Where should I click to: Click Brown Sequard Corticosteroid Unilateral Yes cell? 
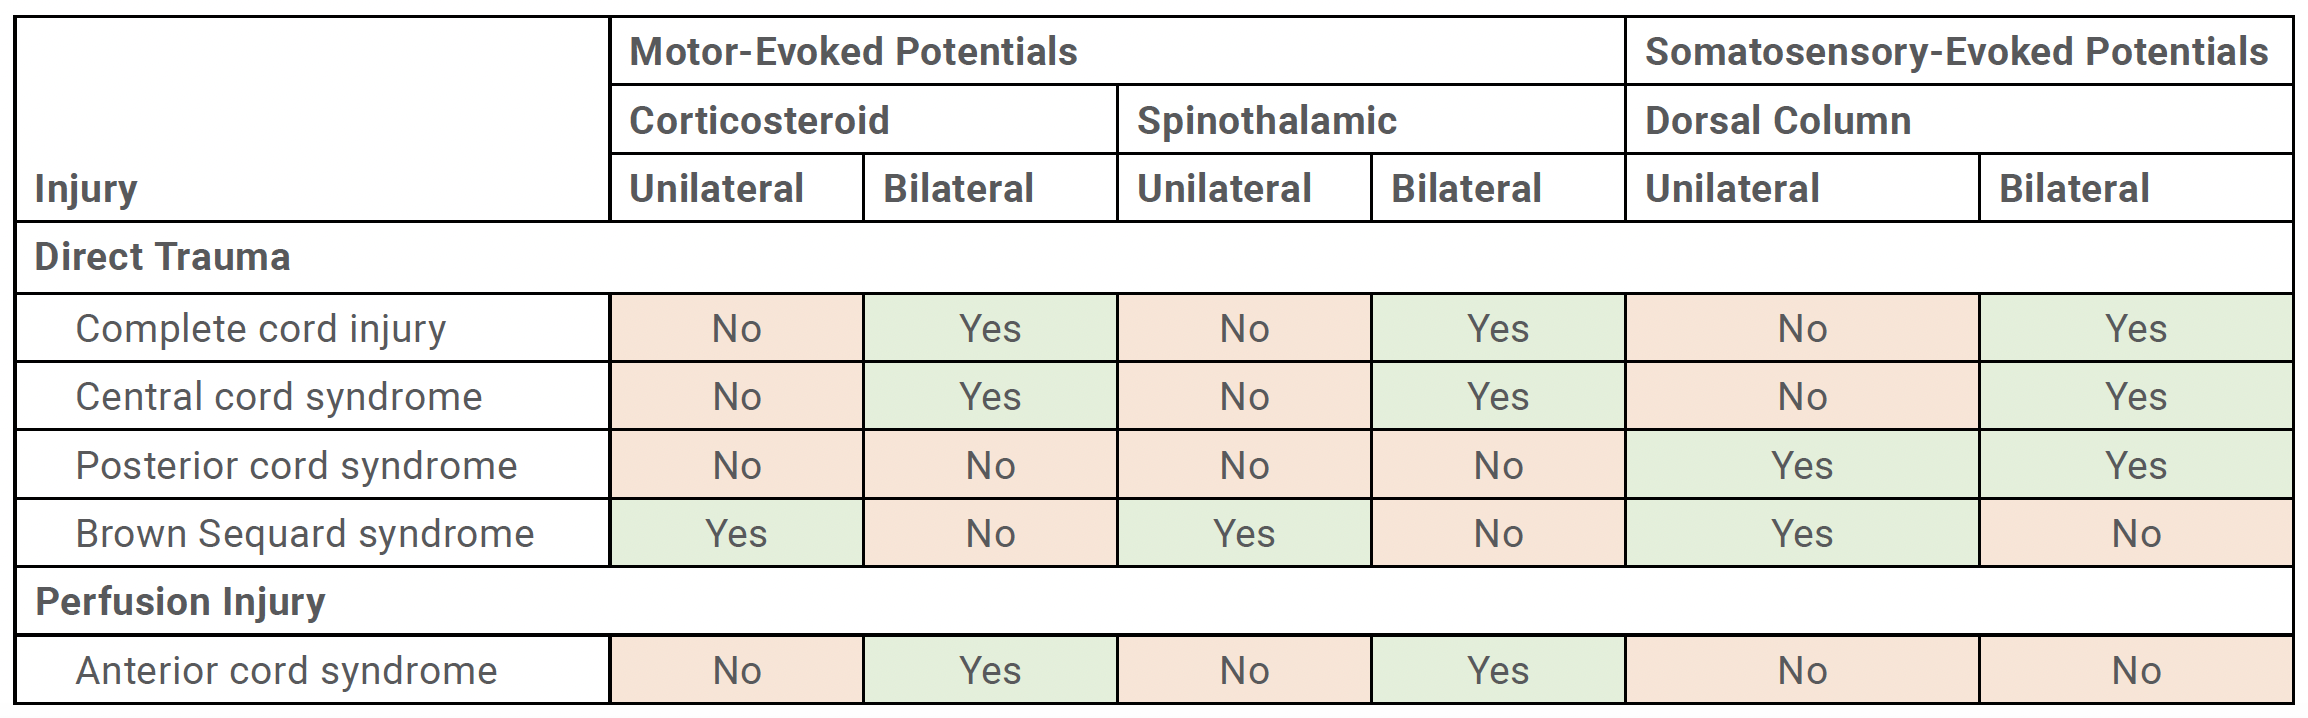(x=737, y=534)
